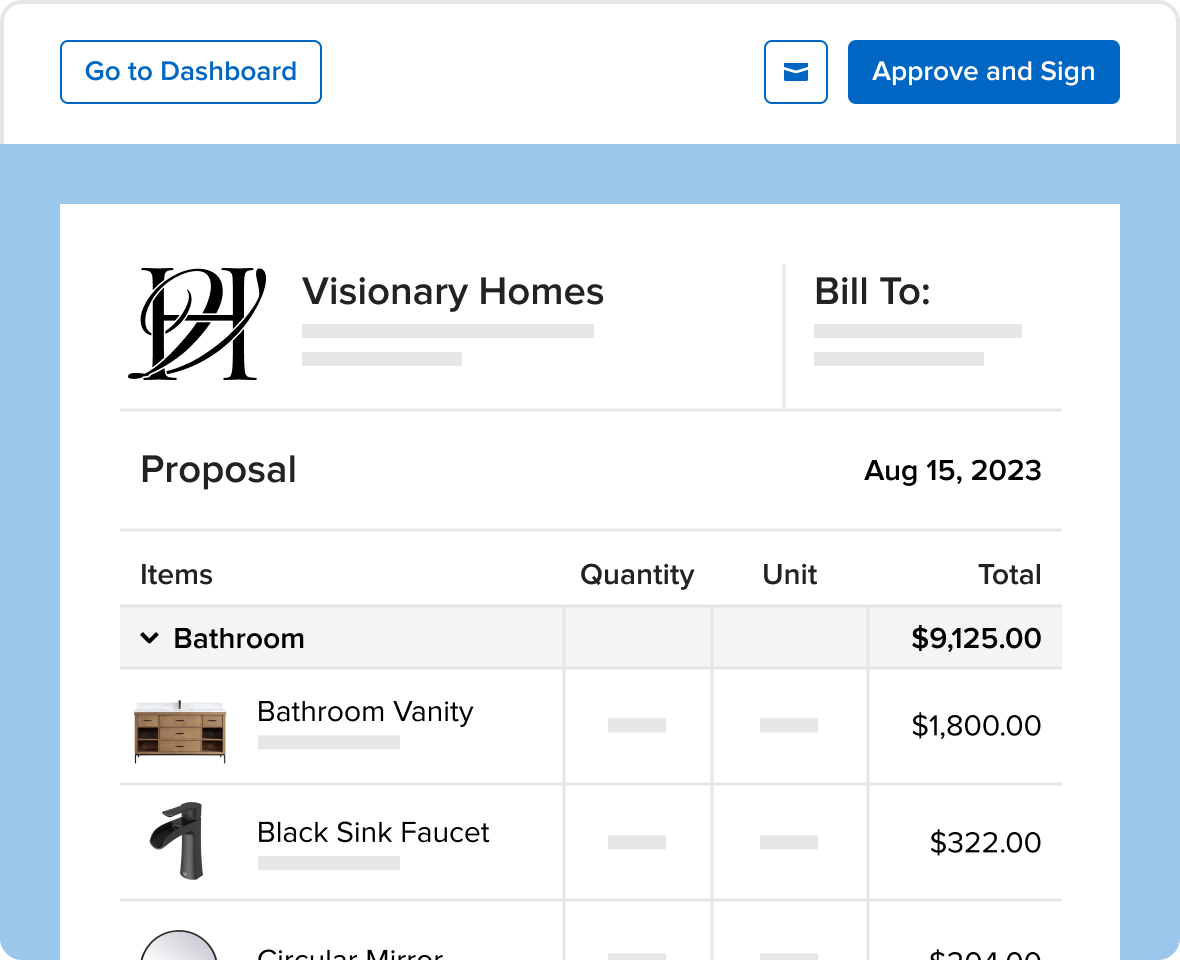Click the Bathroom $9,125.00 subtotal
Viewport: 1180px width, 960px height.
(x=976, y=638)
